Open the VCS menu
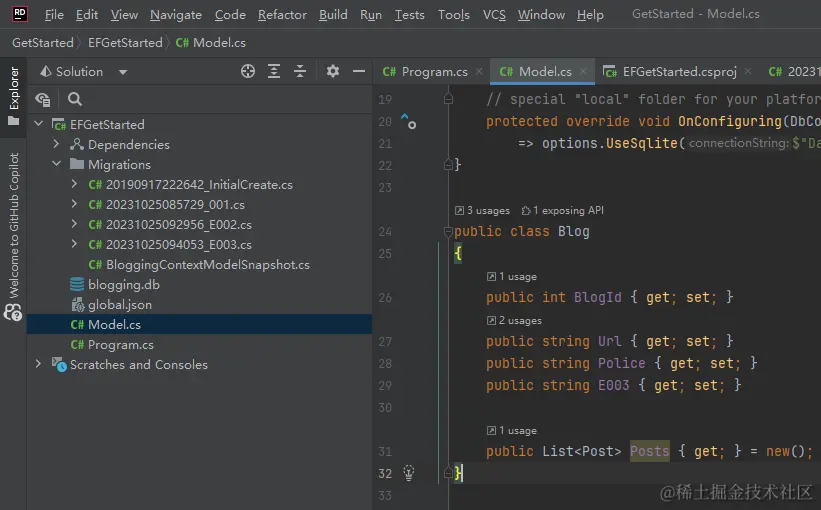The width and height of the screenshot is (821, 510). point(494,15)
